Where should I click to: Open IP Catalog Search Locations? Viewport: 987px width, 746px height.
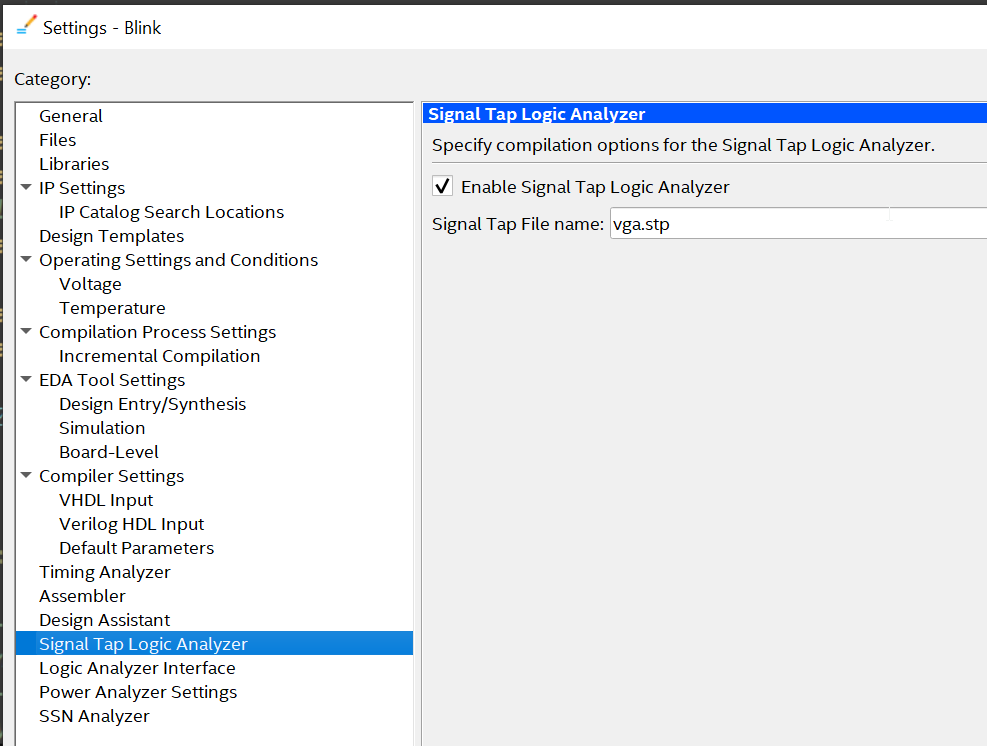coord(171,212)
